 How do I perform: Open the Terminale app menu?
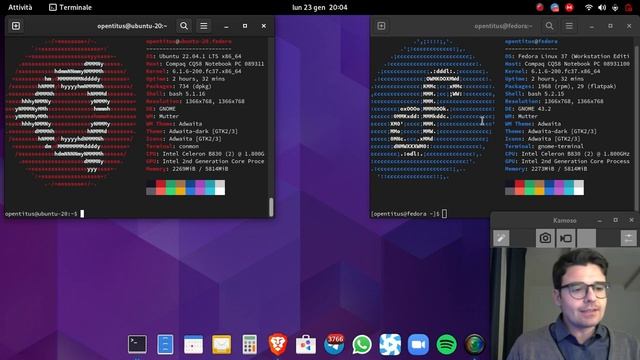(70, 7)
